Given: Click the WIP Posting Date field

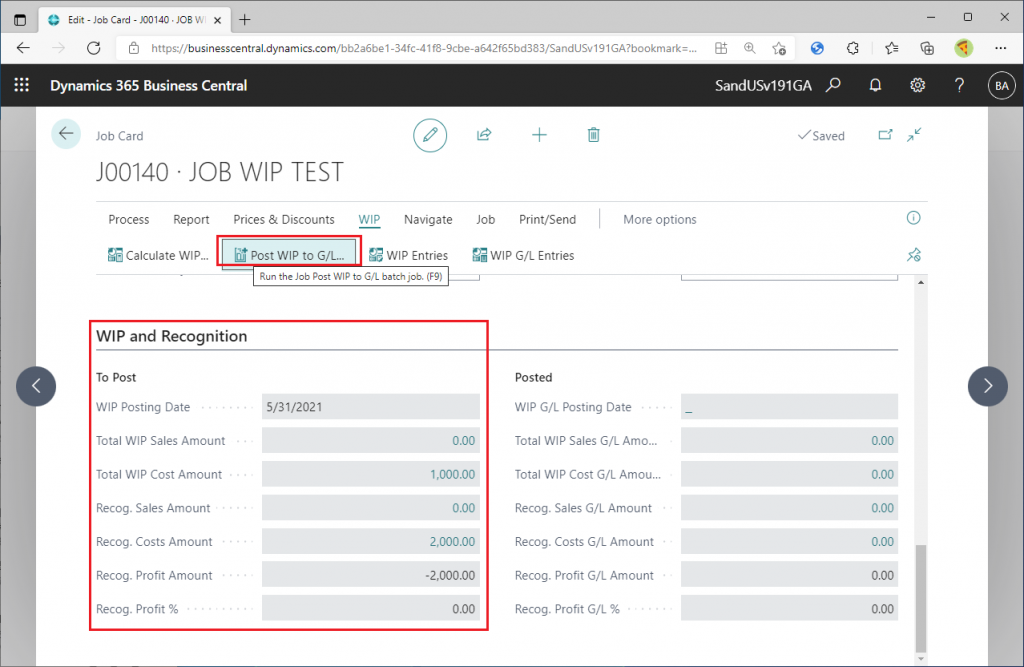Looking at the screenshot, I should [x=370, y=407].
